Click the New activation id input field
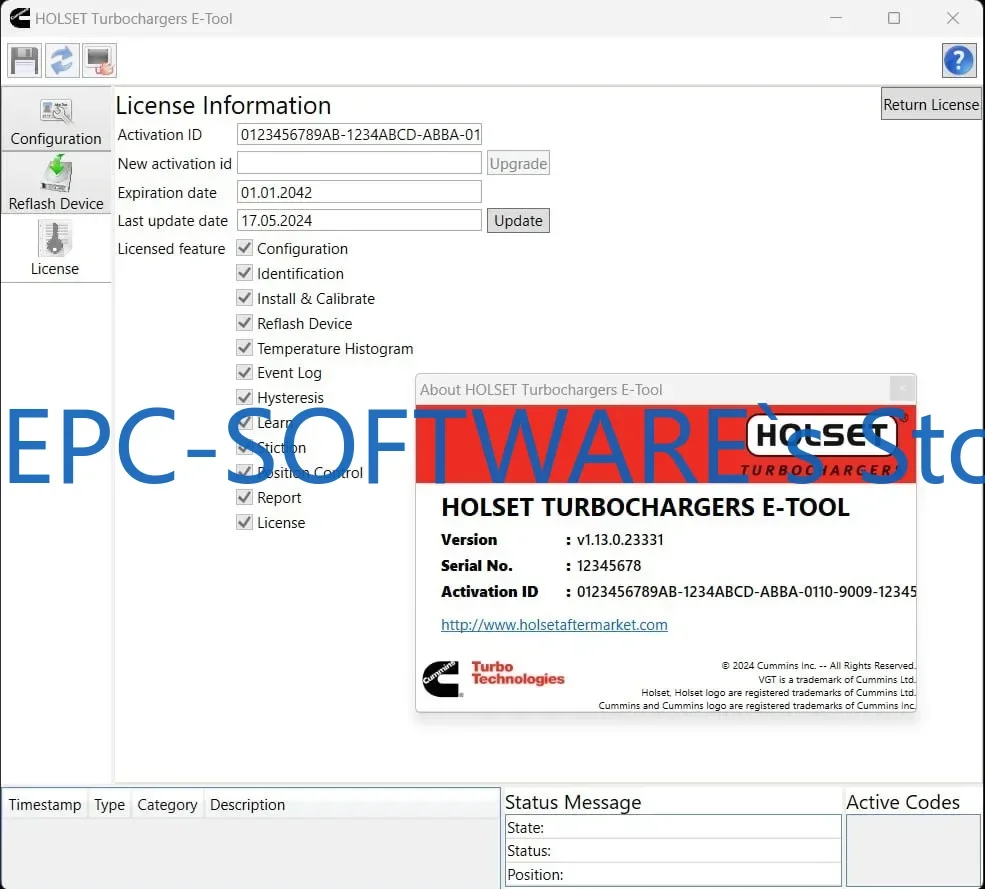The image size is (985, 889). [359, 162]
